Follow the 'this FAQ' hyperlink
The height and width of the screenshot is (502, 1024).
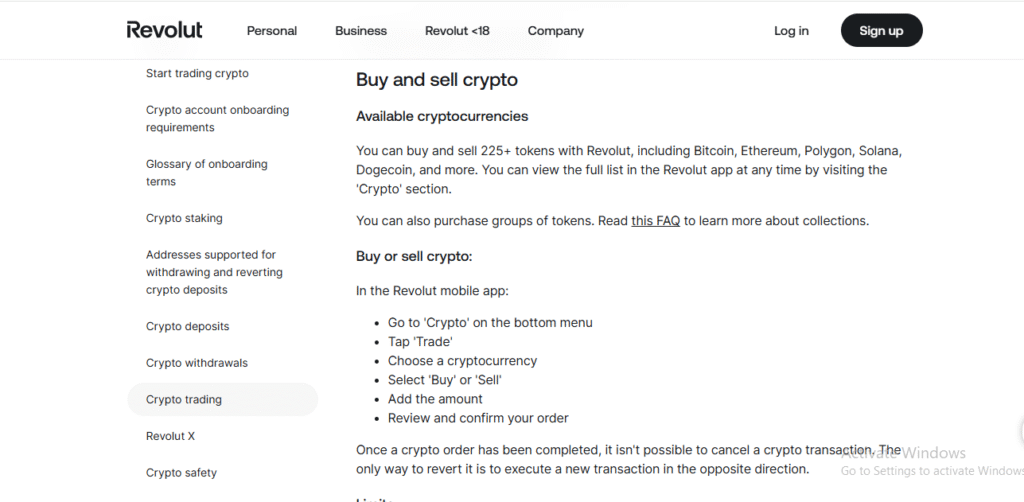pyautogui.click(x=656, y=221)
